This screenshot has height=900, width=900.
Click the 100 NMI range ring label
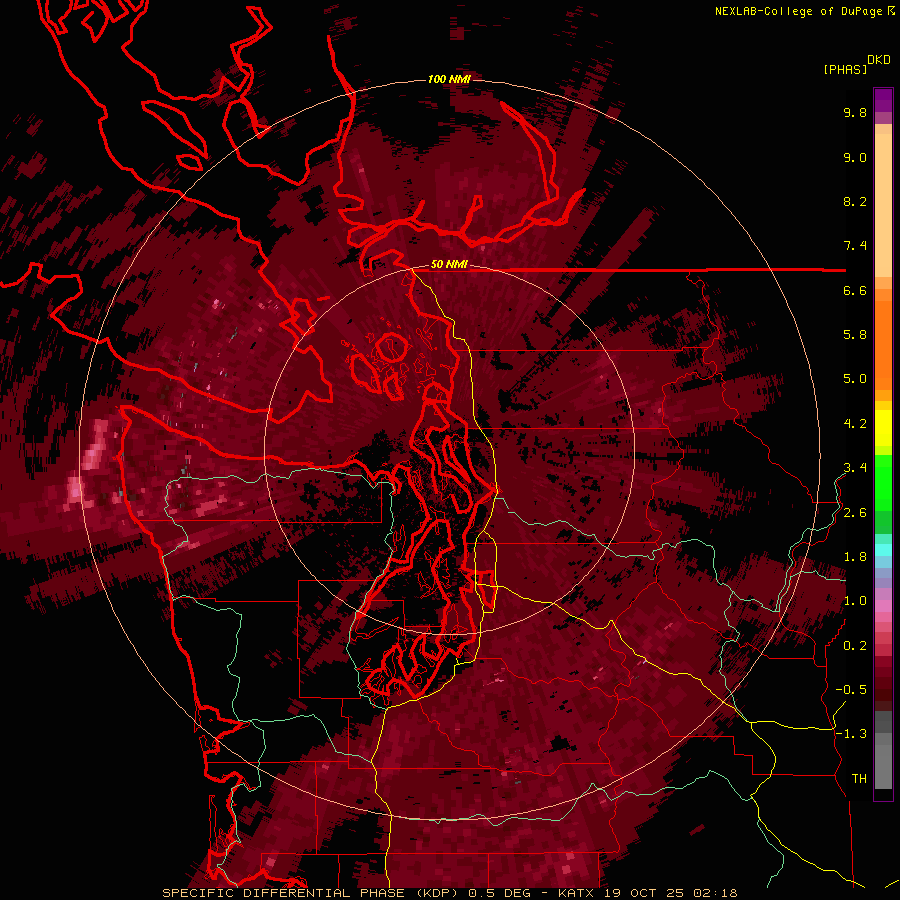pos(449,79)
